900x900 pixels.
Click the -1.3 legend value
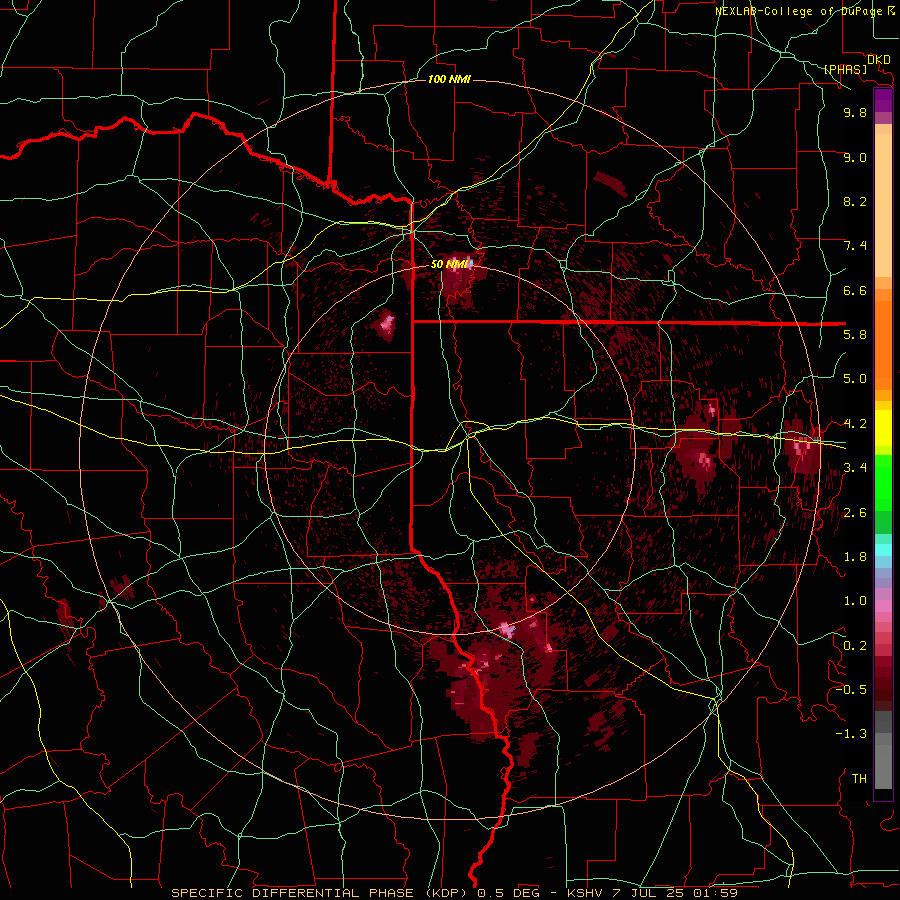pyautogui.click(x=851, y=734)
